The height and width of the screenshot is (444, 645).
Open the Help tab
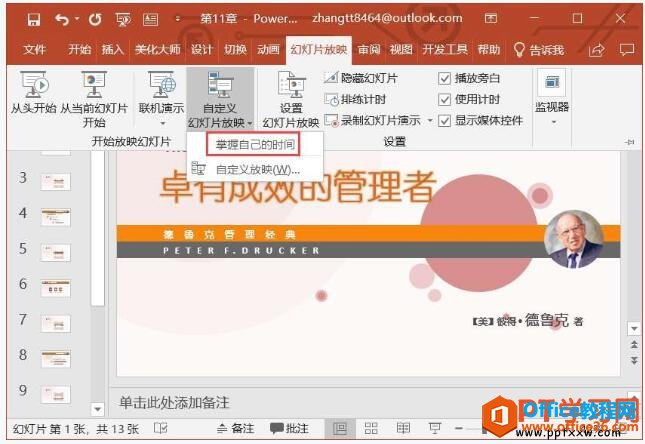click(489, 50)
